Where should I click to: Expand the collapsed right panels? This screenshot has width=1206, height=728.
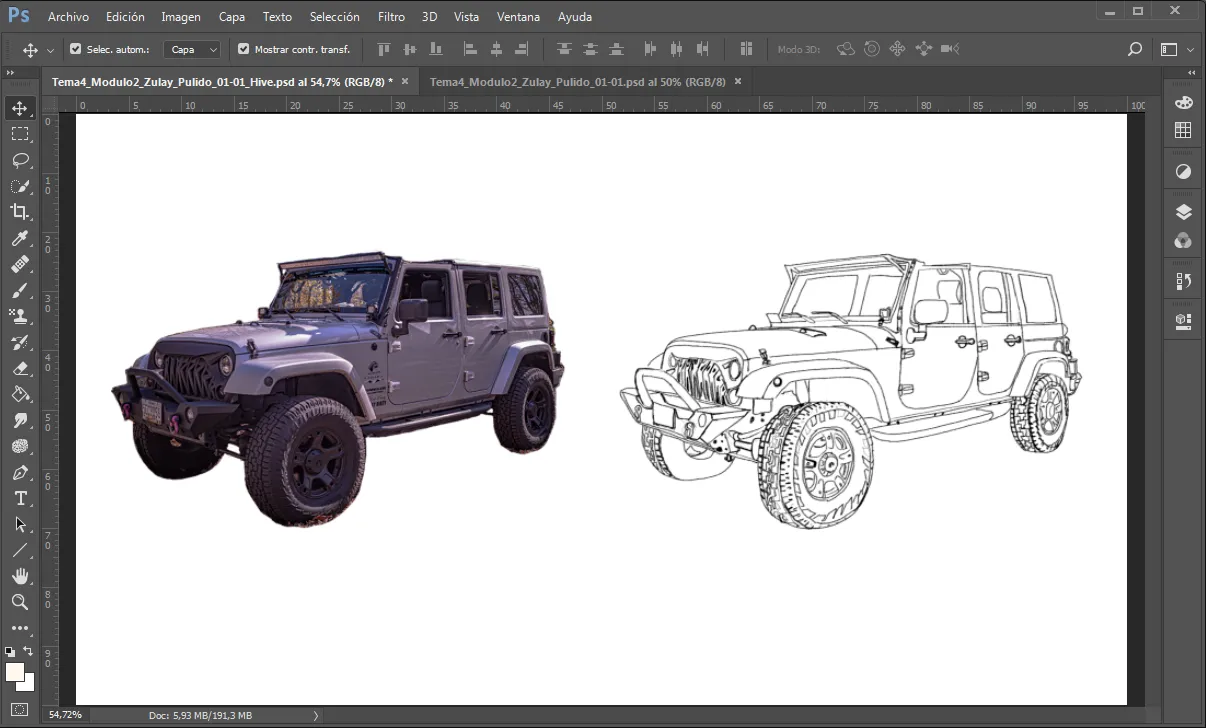(1191, 73)
